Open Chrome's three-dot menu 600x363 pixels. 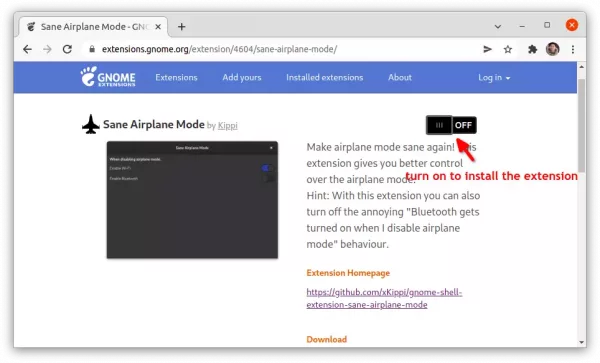(573, 49)
